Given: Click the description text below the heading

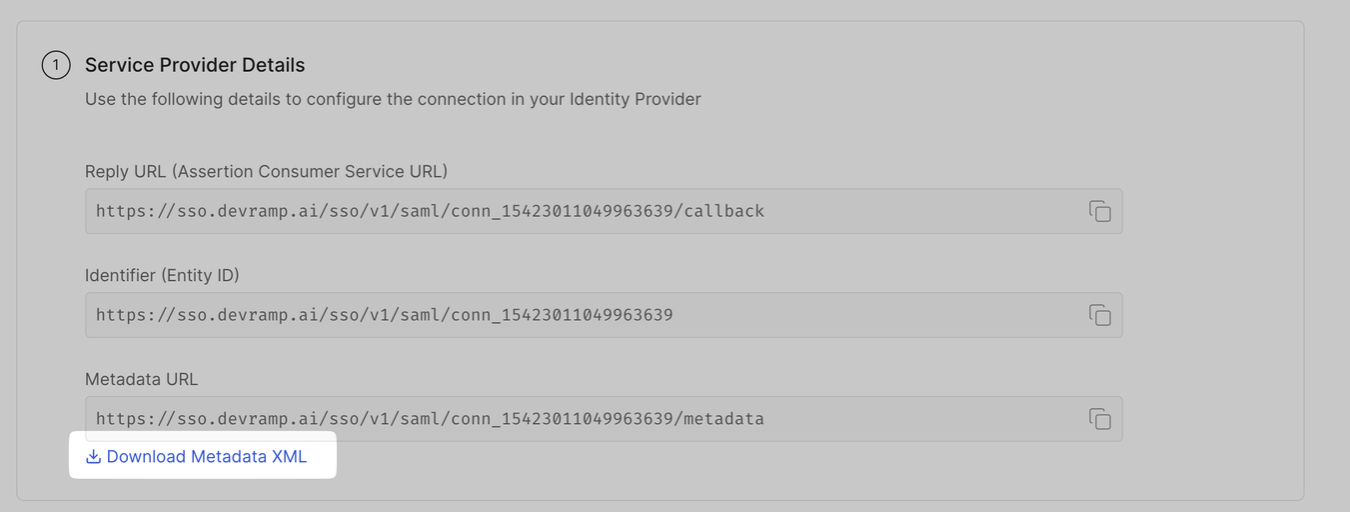Looking at the screenshot, I should [393, 99].
